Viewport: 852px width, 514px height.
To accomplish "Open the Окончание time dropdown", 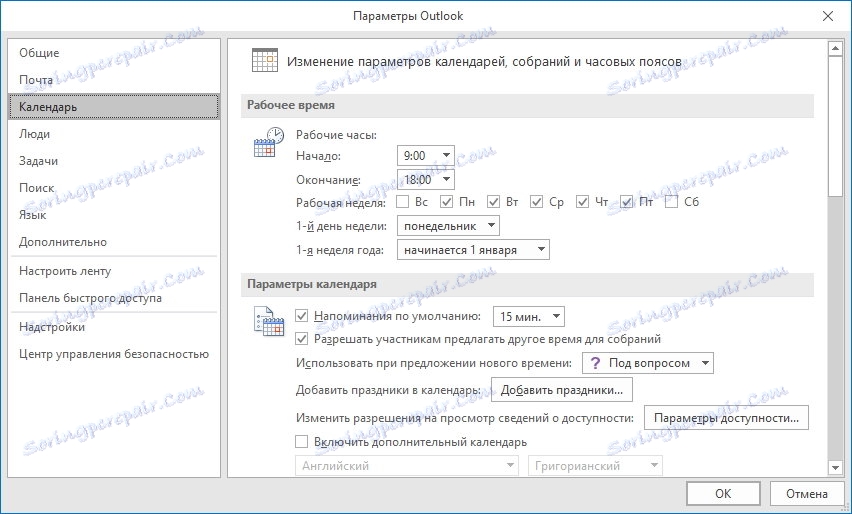I will [426, 179].
